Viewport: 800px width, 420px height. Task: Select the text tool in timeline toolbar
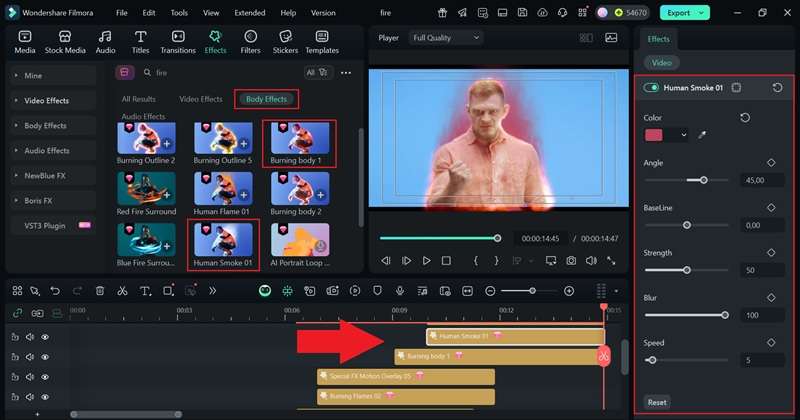[x=145, y=291]
